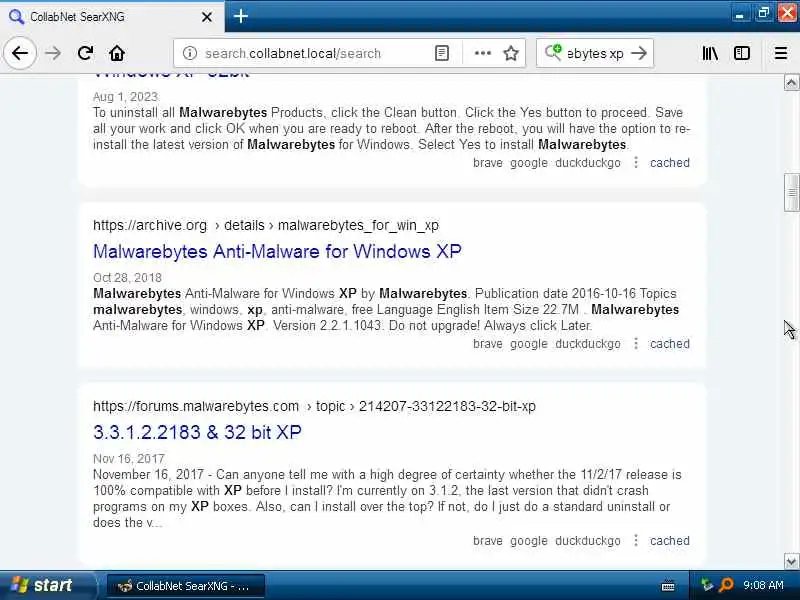The image size is (800, 600).
Task: Close the CollabNet SearXNG tab
Action: tap(207, 17)
